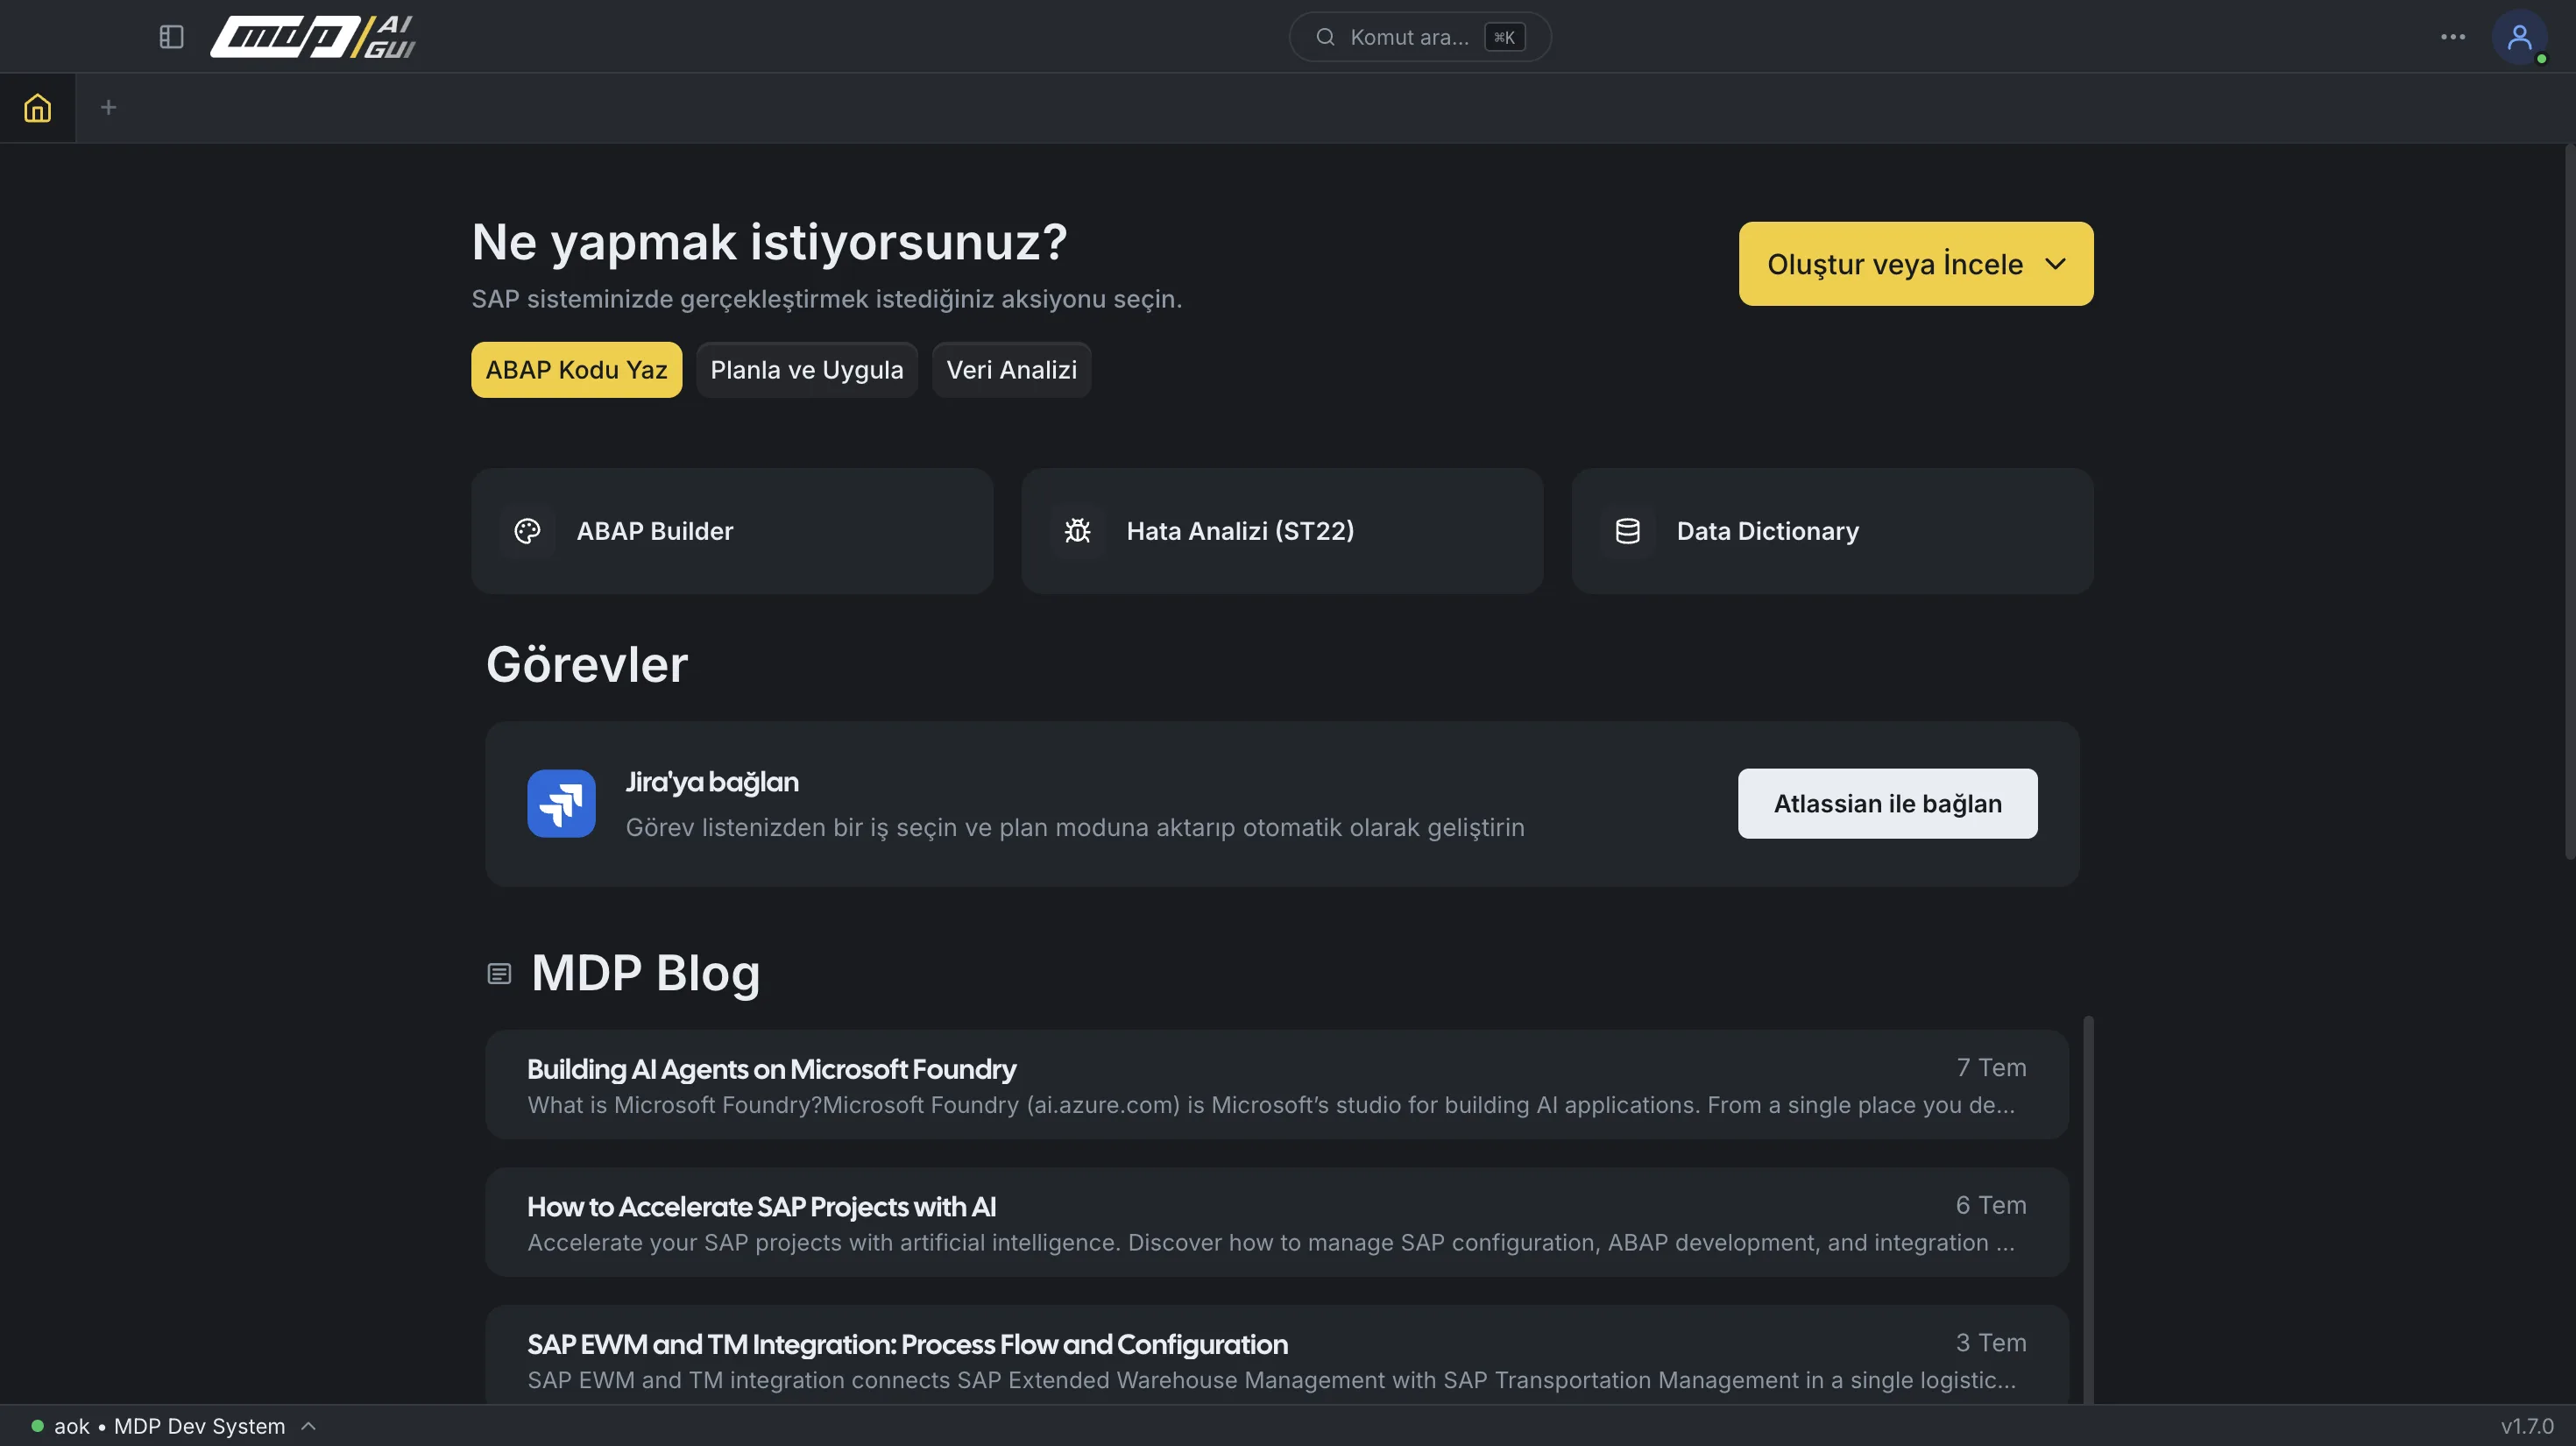Click the blog list scrollbar

pos(2088,1210)
